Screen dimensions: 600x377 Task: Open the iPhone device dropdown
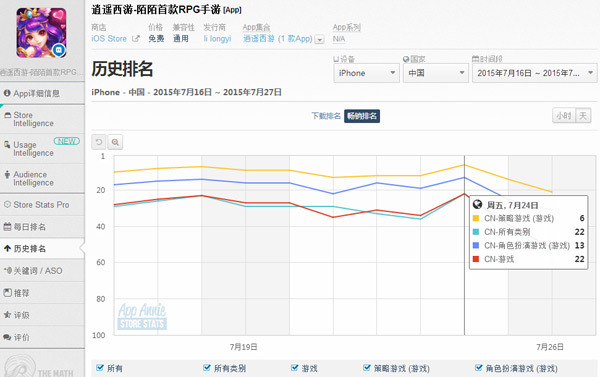coord(367,73)
